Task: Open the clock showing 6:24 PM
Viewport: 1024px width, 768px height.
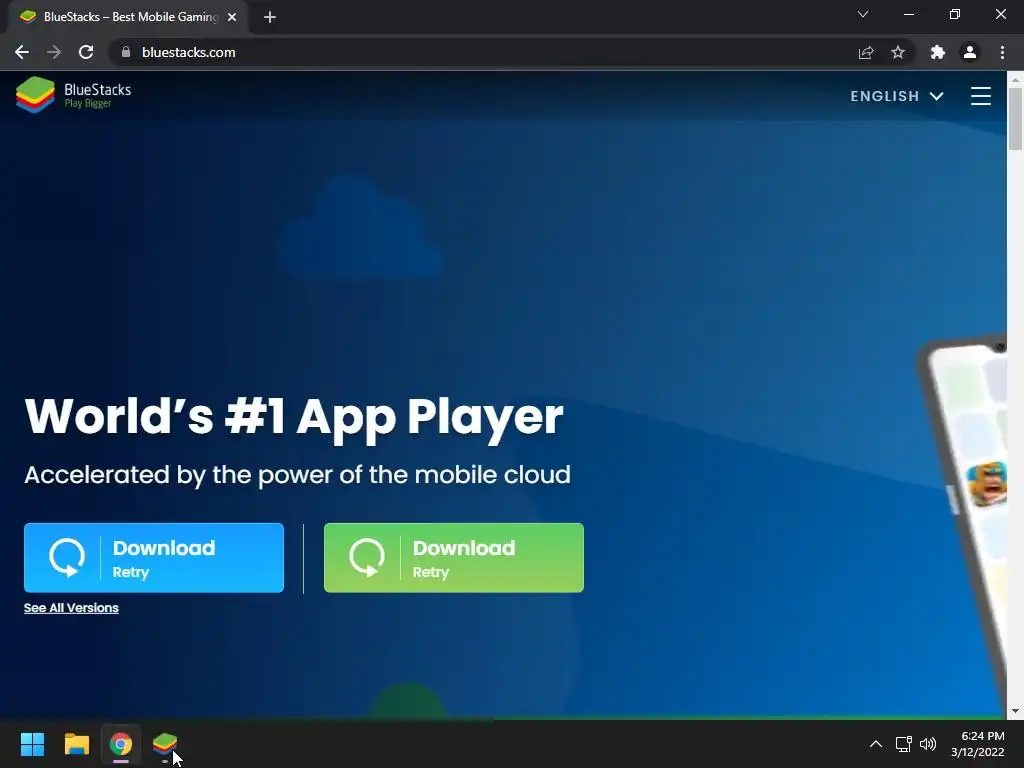Action: click(x=978, y=744)
